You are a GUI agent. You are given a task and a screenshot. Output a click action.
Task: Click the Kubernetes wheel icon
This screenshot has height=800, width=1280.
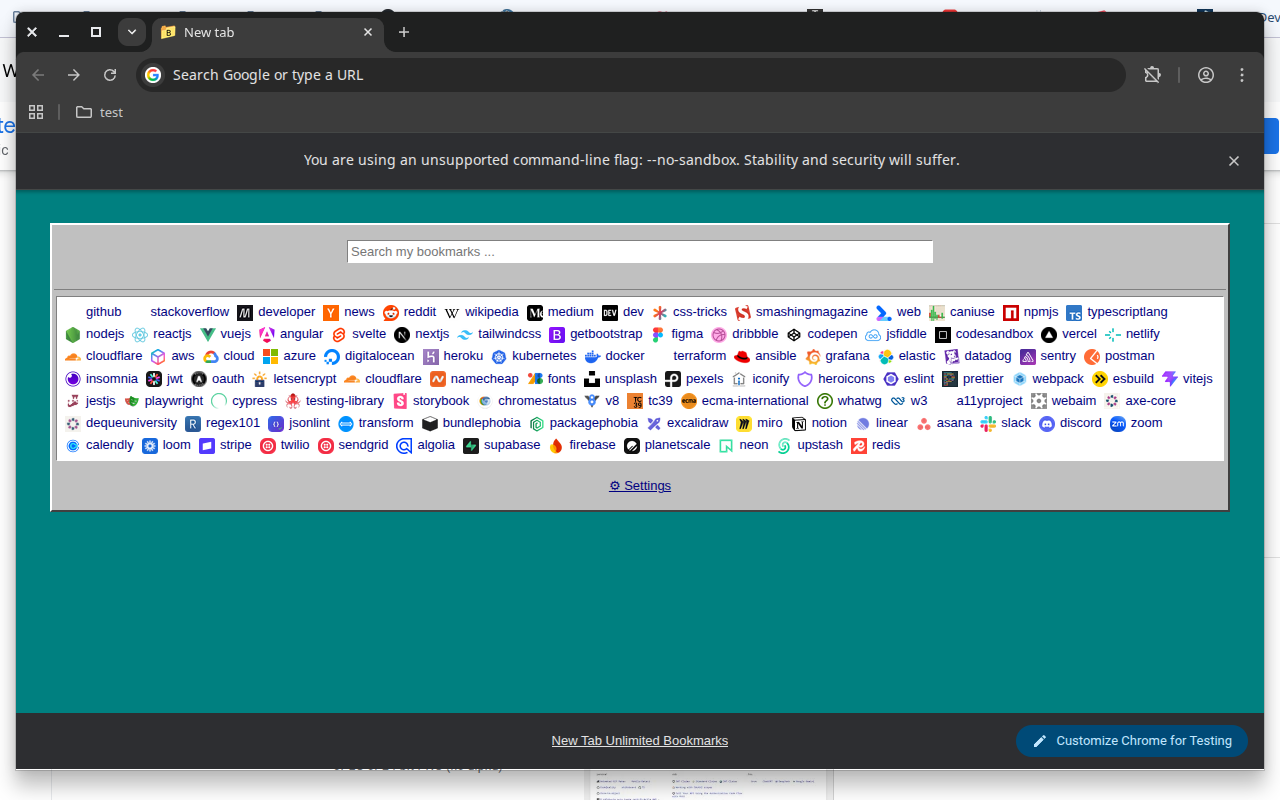[499, 357]
